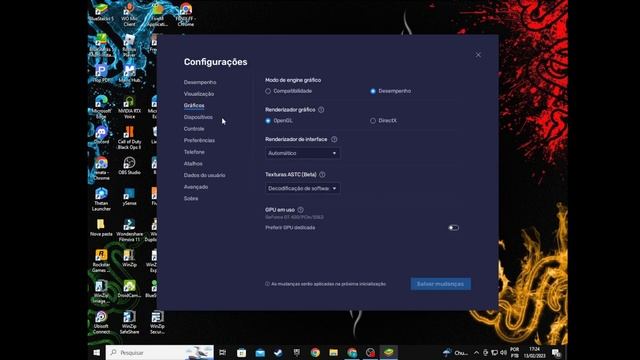640x360 pixels.
Task: Open the OBS Studio desktop shortcut
Action: [x=129, y=165]
